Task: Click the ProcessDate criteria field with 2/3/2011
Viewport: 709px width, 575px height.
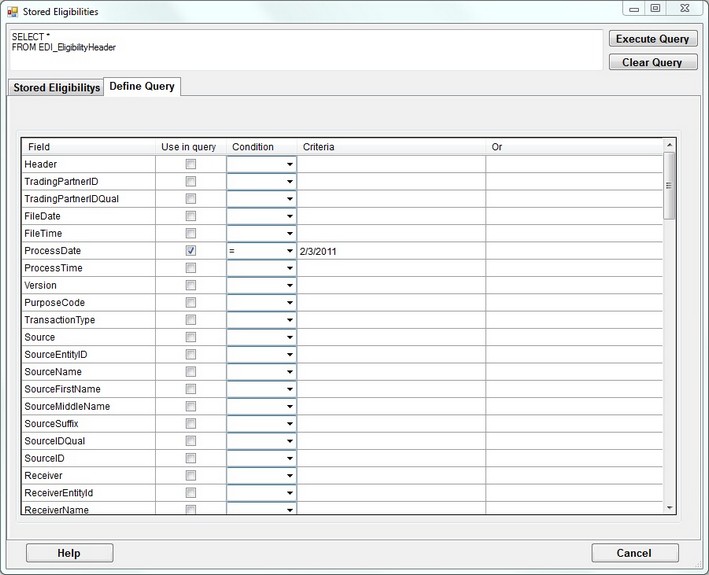Action: click(x=390, y=251)
